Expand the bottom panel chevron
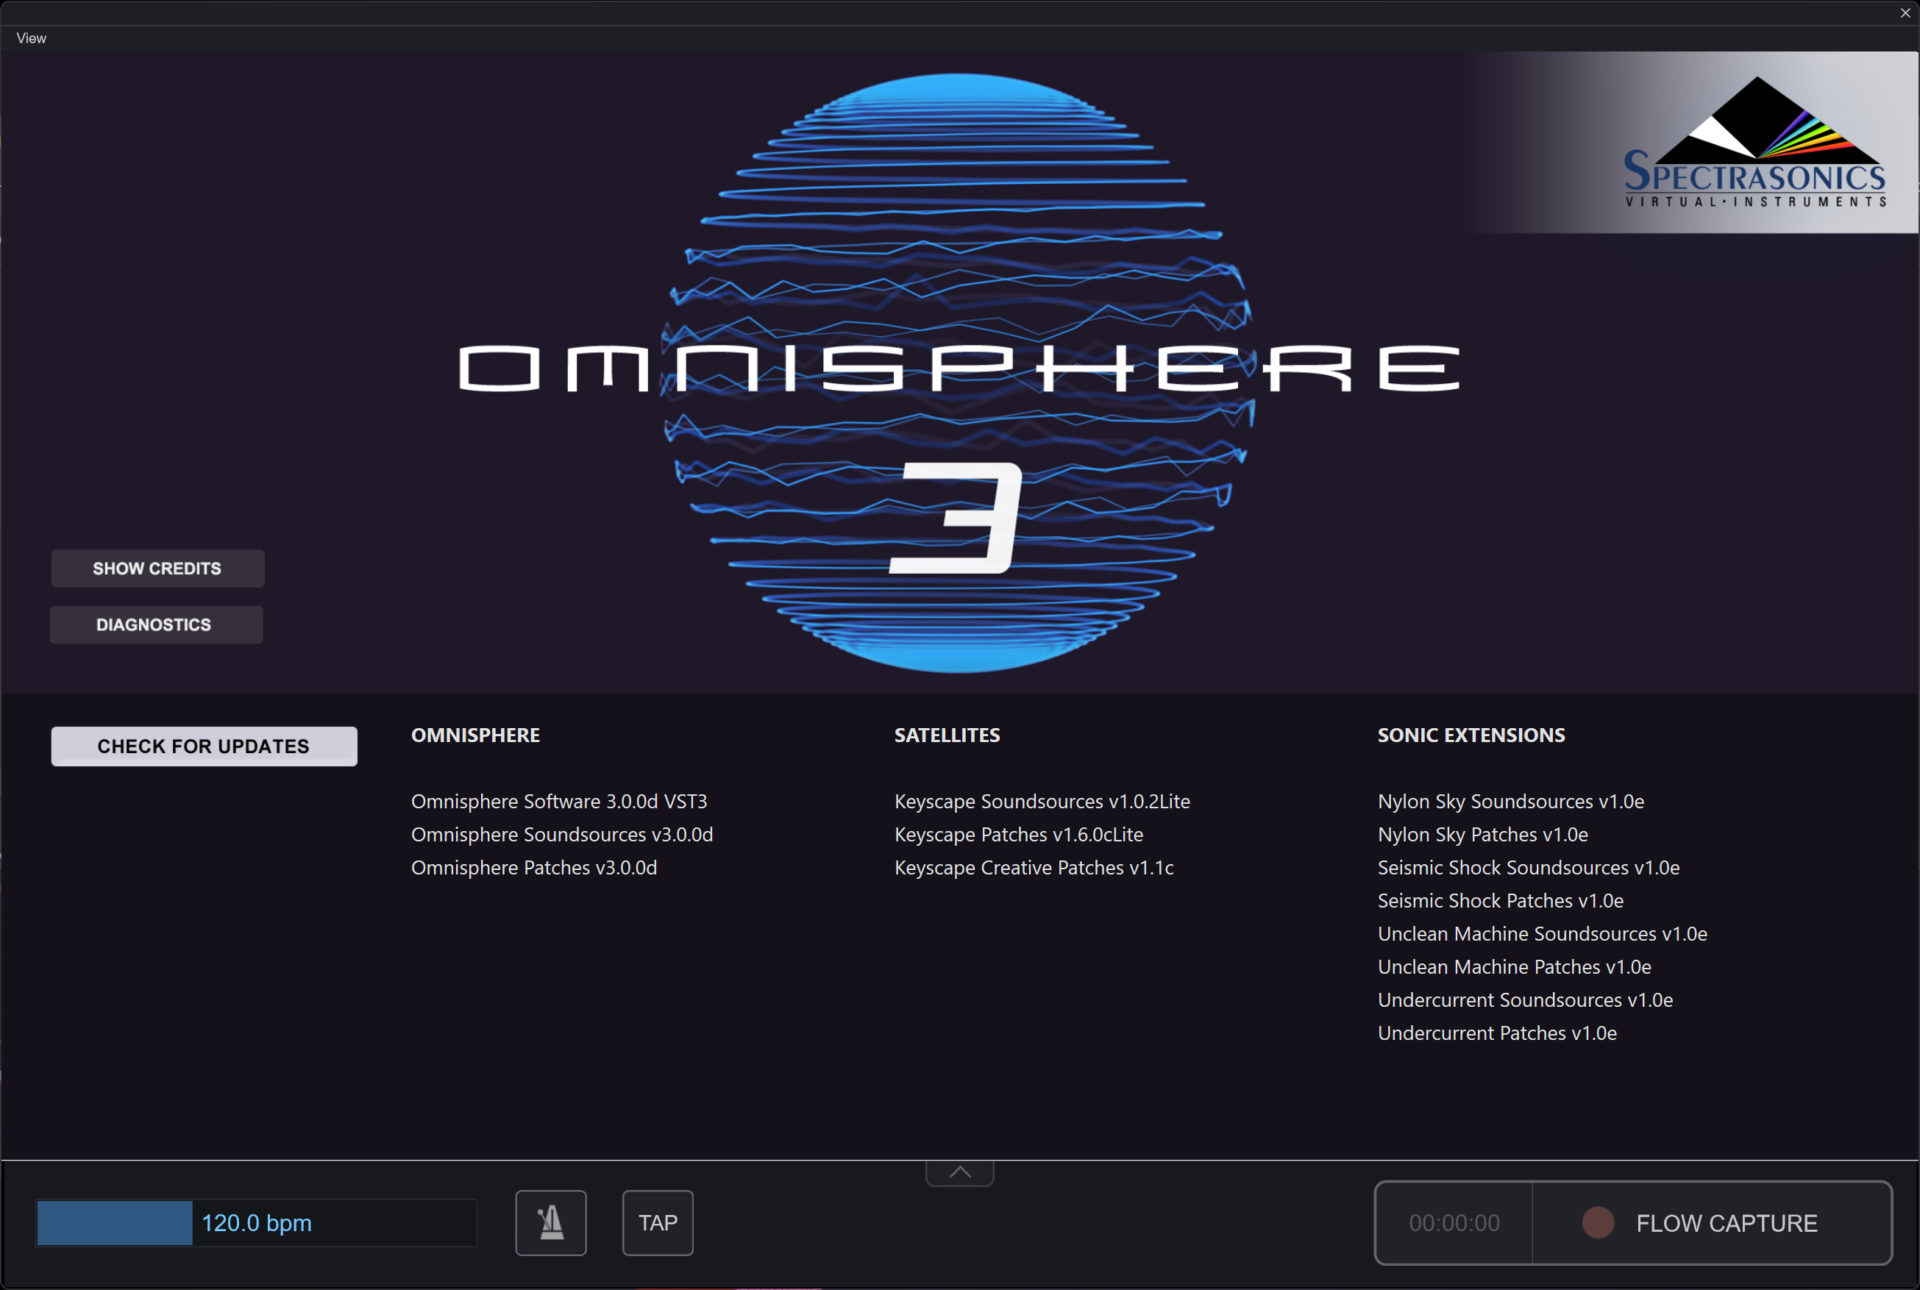This screenshot has height=1290, width=1920. point(959,1172)
